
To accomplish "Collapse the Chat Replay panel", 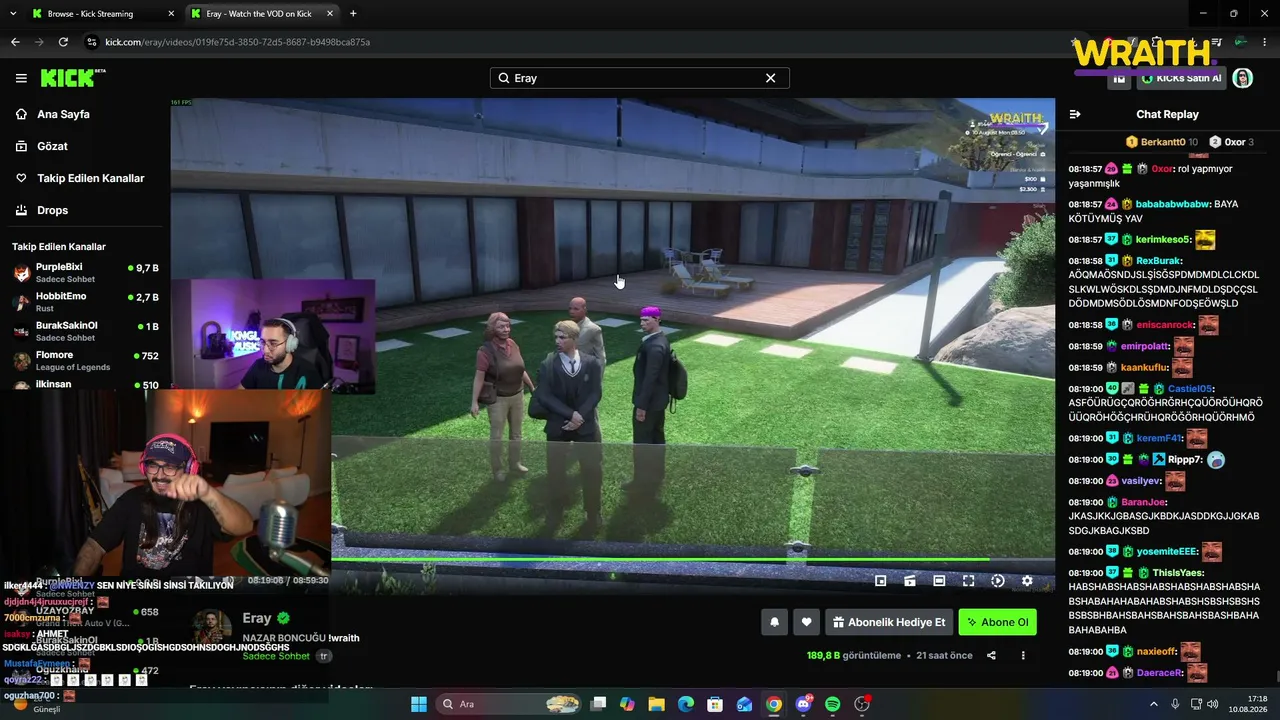I will (x=1075, y=114).
